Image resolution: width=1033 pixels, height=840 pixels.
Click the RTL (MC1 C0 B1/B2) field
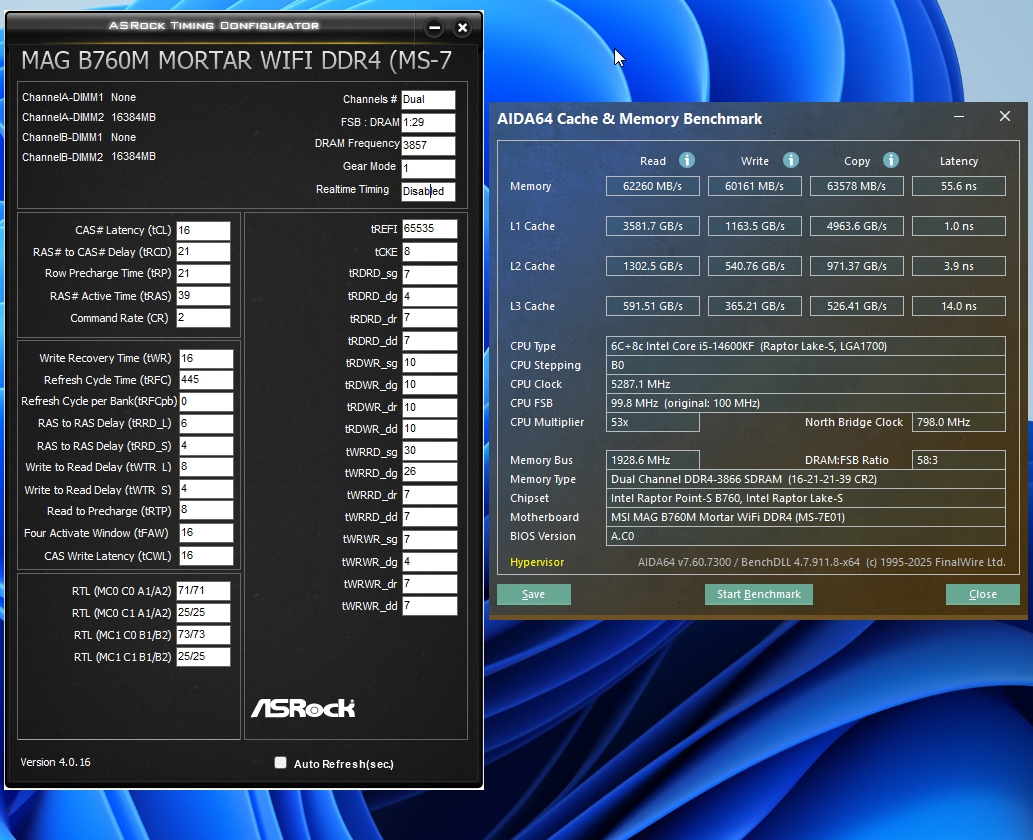(x=204, y=634)
